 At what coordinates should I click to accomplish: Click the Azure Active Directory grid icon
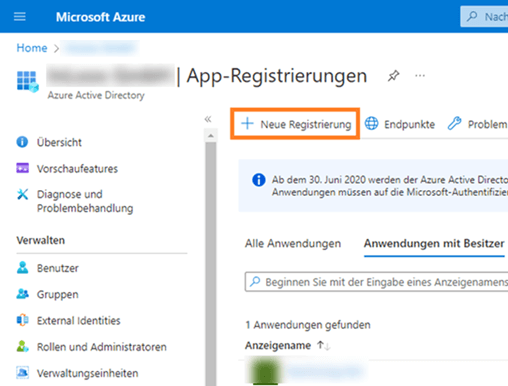click(27, 81)
